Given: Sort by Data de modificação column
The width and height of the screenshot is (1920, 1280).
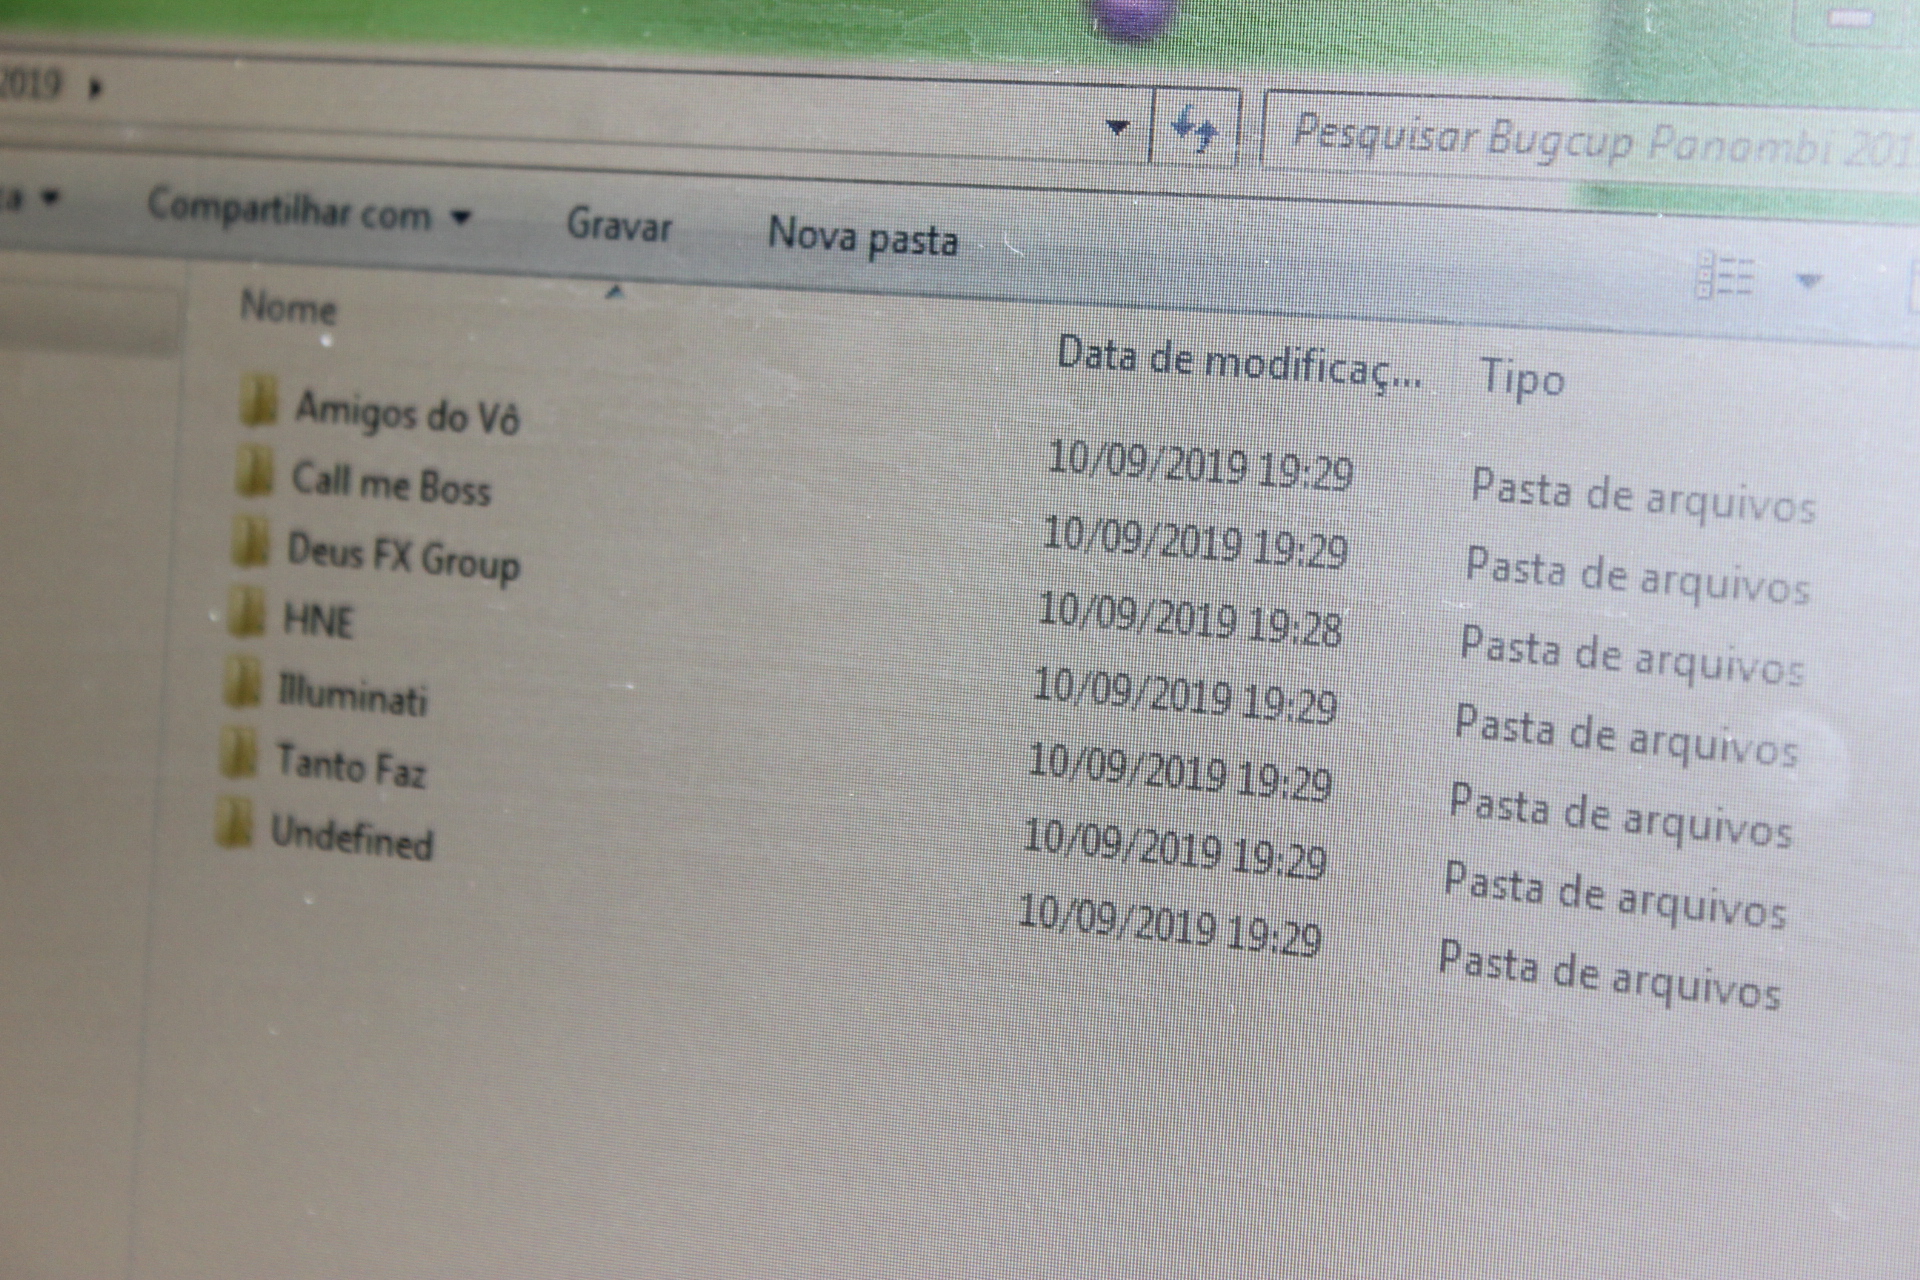Looking at the screenshot, I should [x=1237, y=362].
